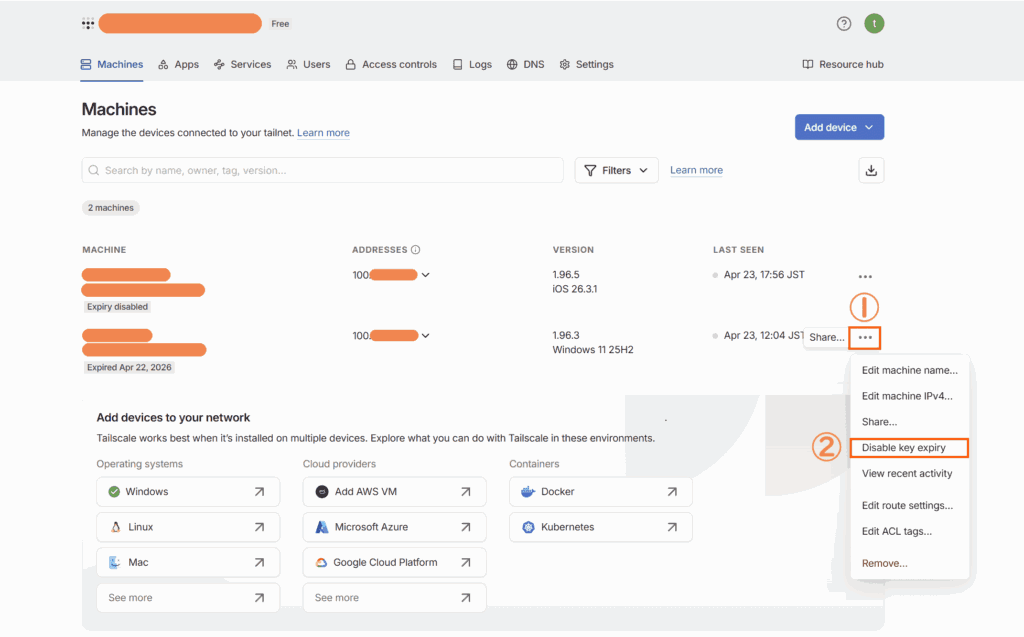Click Learn more link under Machines heading

tap(323, 133)
